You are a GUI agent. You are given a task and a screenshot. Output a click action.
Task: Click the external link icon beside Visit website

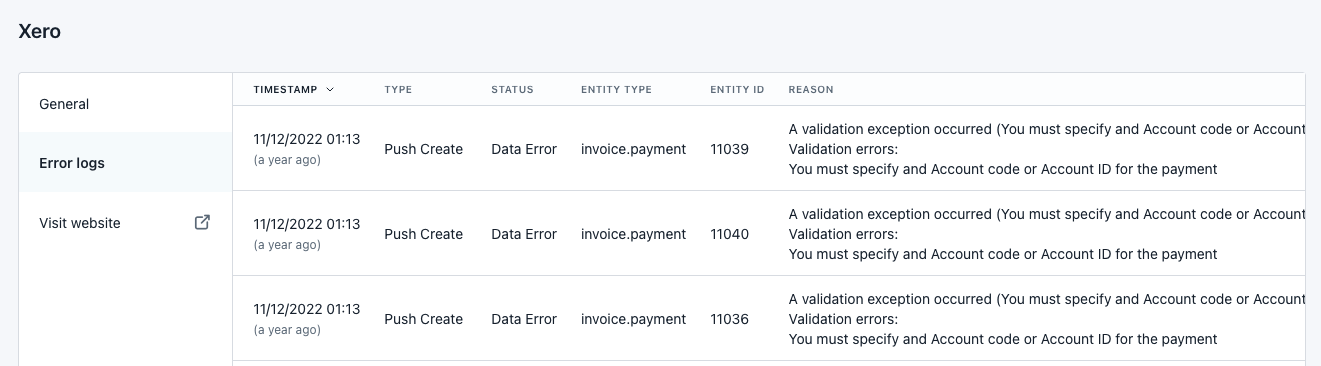[x=202, y=223]
